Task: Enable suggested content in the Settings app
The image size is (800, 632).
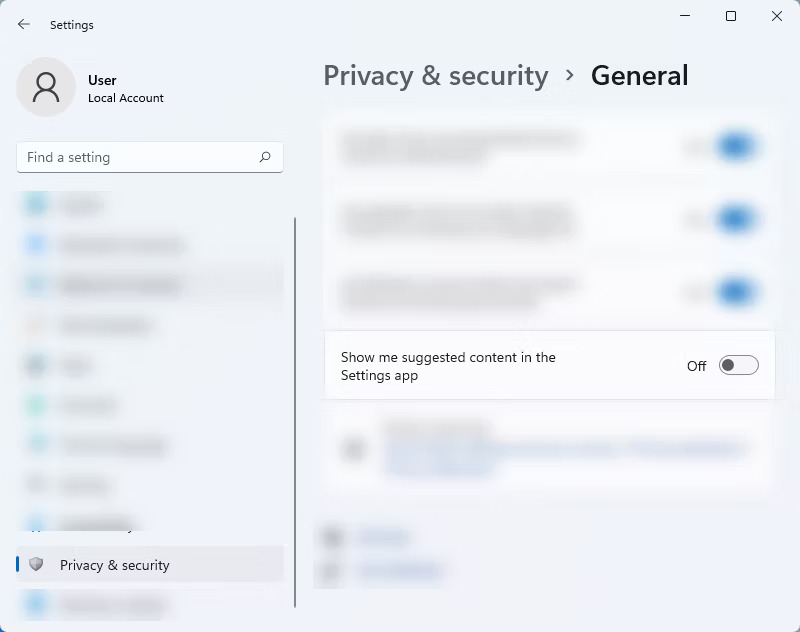Action: 739,365
